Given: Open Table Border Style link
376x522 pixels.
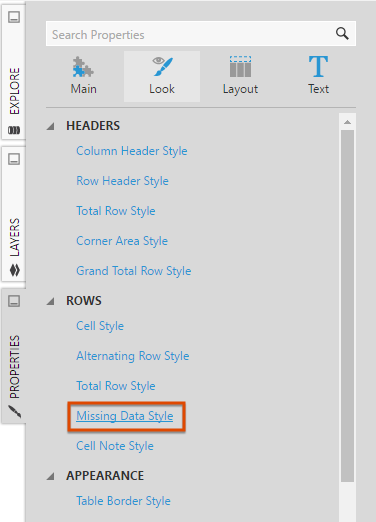Looking at the screenshot, I should (x=123, y=501).
